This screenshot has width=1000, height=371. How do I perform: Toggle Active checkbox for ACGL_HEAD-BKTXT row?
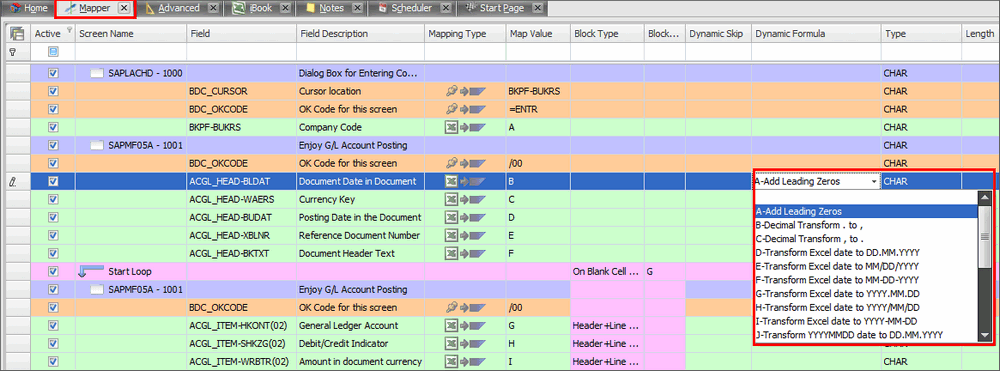tap(54, 253)
